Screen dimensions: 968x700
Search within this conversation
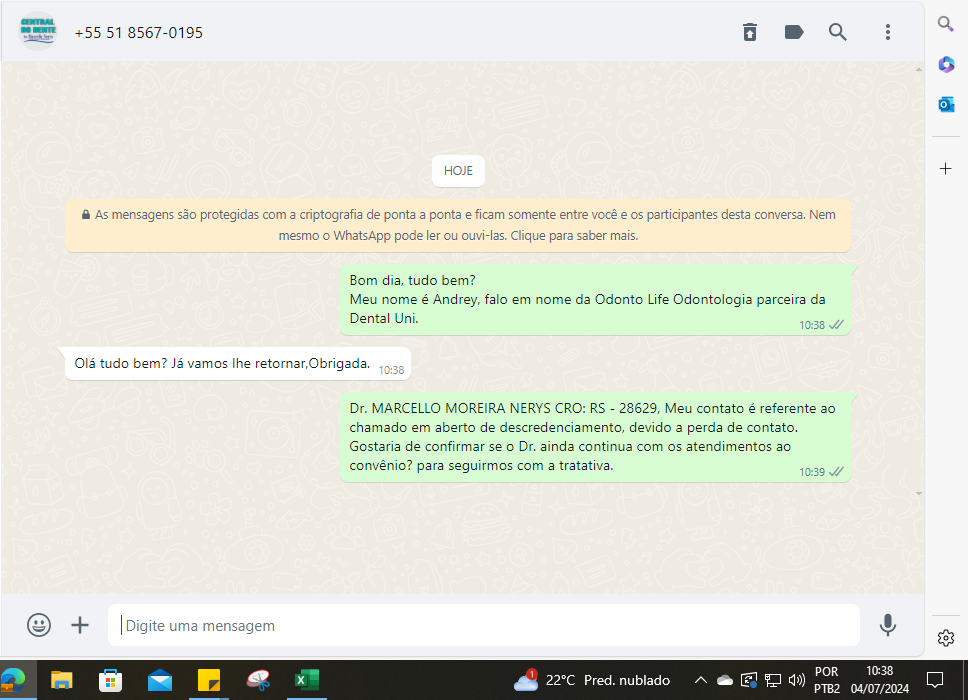837,32
